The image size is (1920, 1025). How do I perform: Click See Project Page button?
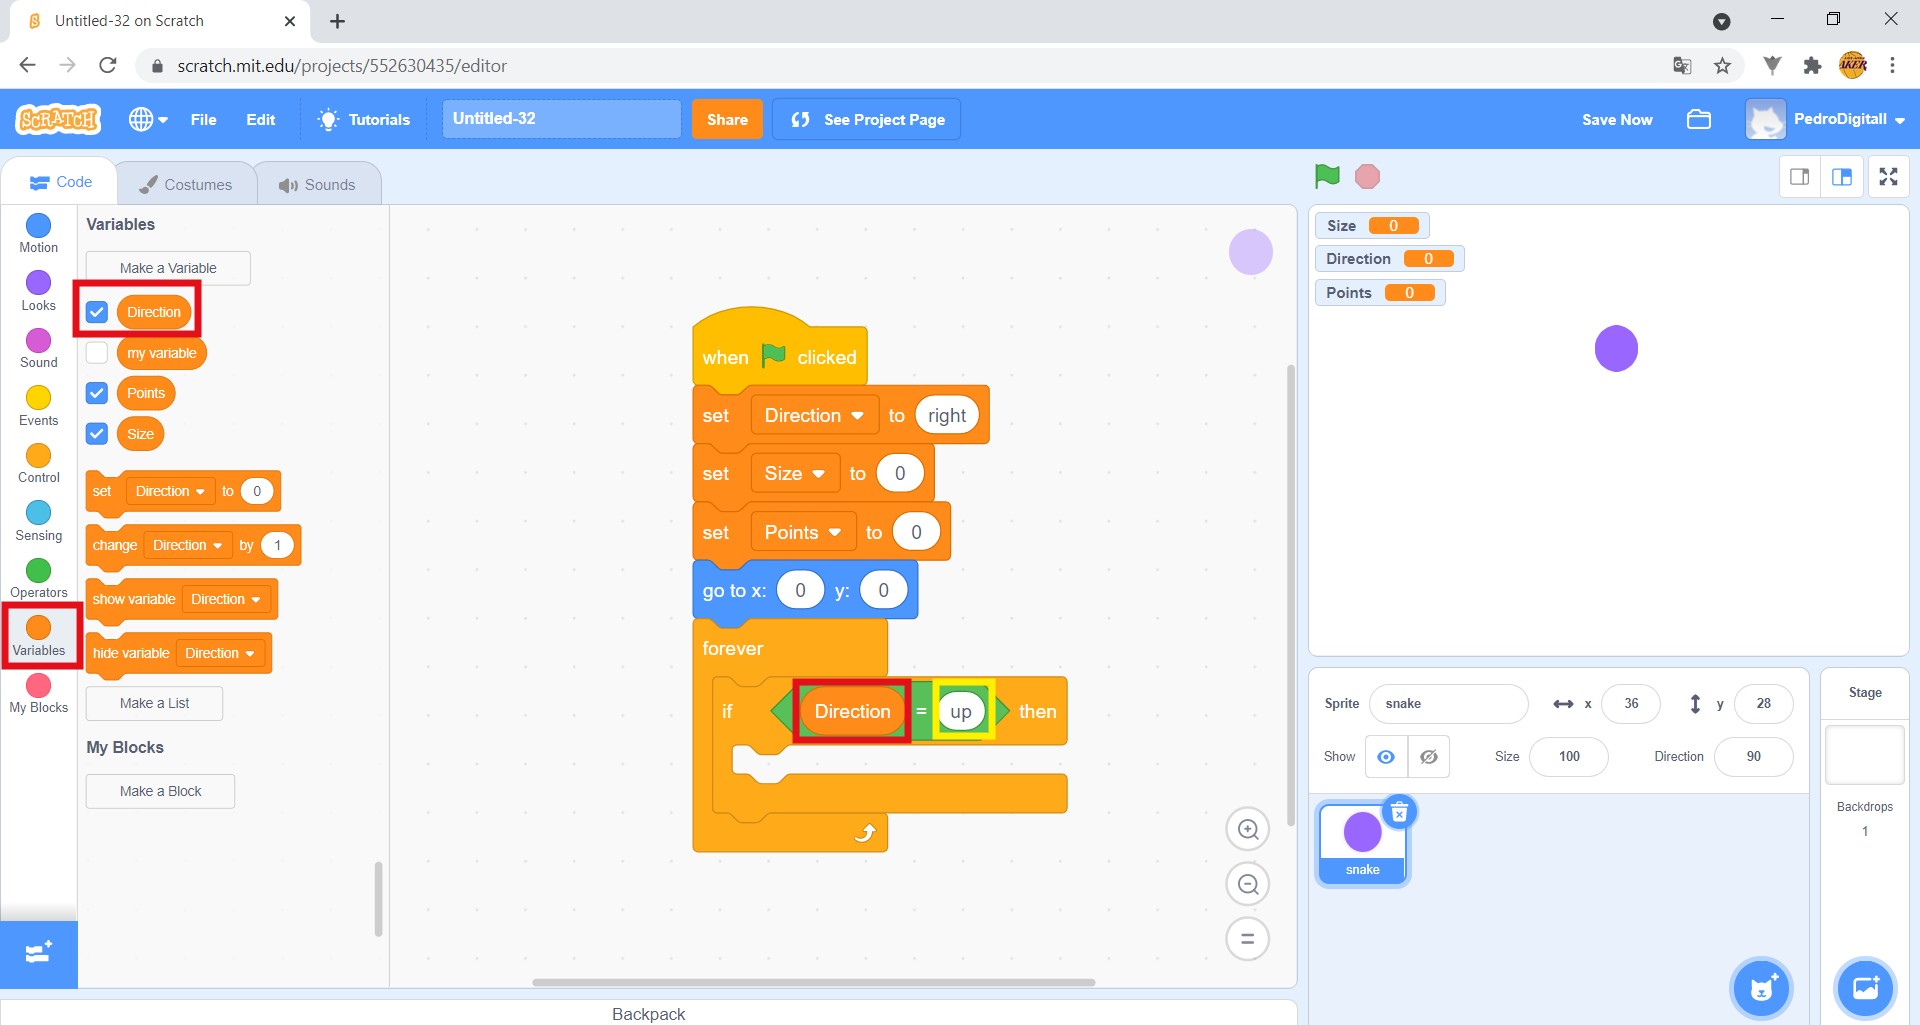point(866,119)
